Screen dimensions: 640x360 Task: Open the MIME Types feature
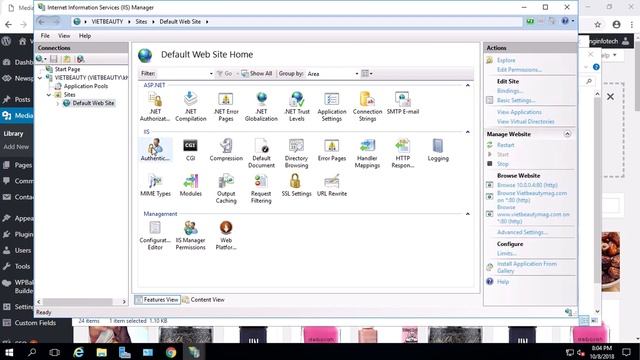click(156, 185)
